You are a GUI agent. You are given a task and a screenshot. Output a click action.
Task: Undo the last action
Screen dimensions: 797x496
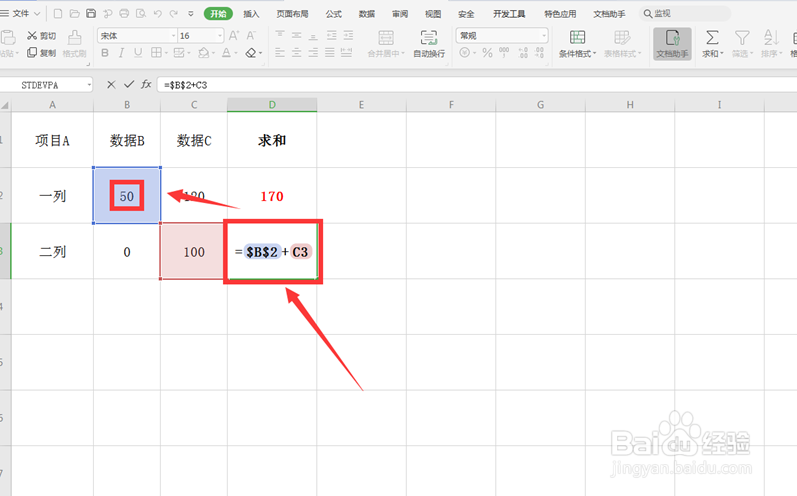click(158, 14)
